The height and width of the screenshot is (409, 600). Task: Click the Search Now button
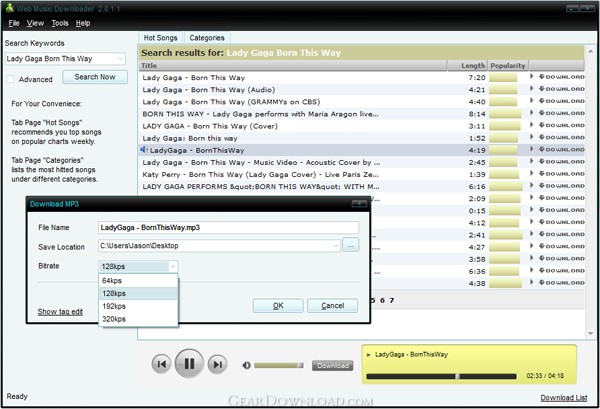tap(95, 77)
